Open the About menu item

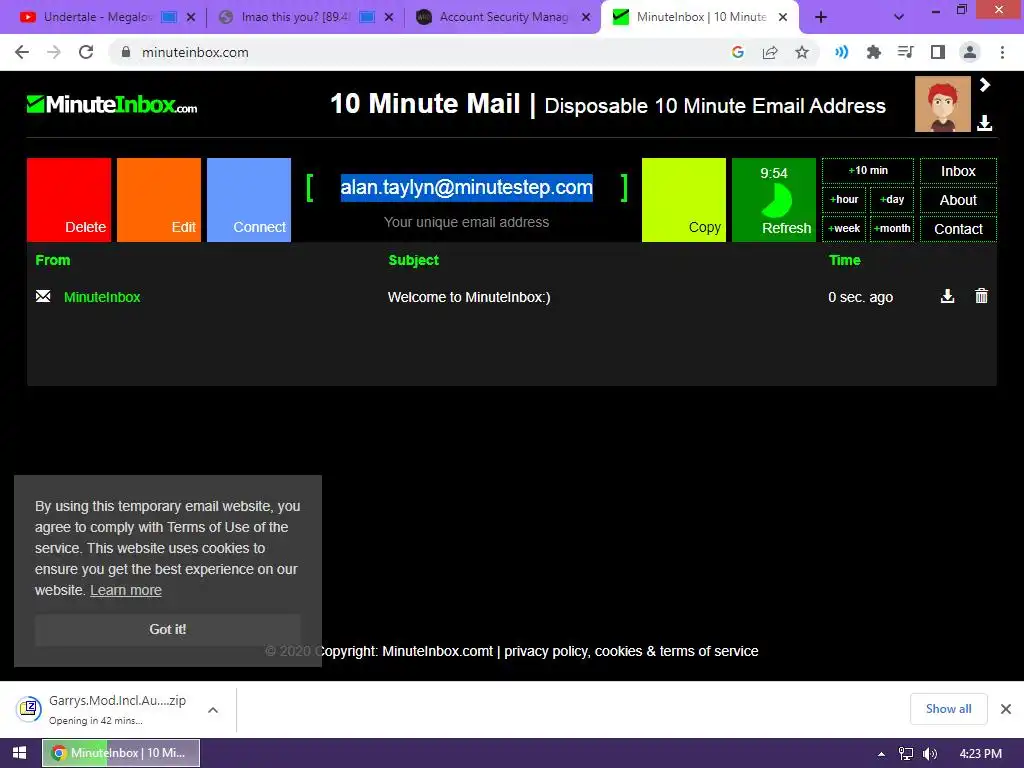(x=958, y=200)
